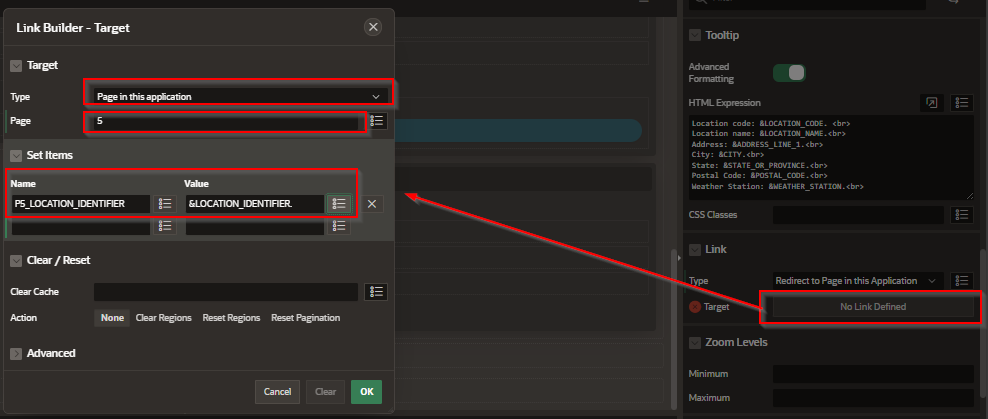The width and height of the screenshot is (988, 419).
Task: Select the Reset Regions action
Action: [231, 318]
